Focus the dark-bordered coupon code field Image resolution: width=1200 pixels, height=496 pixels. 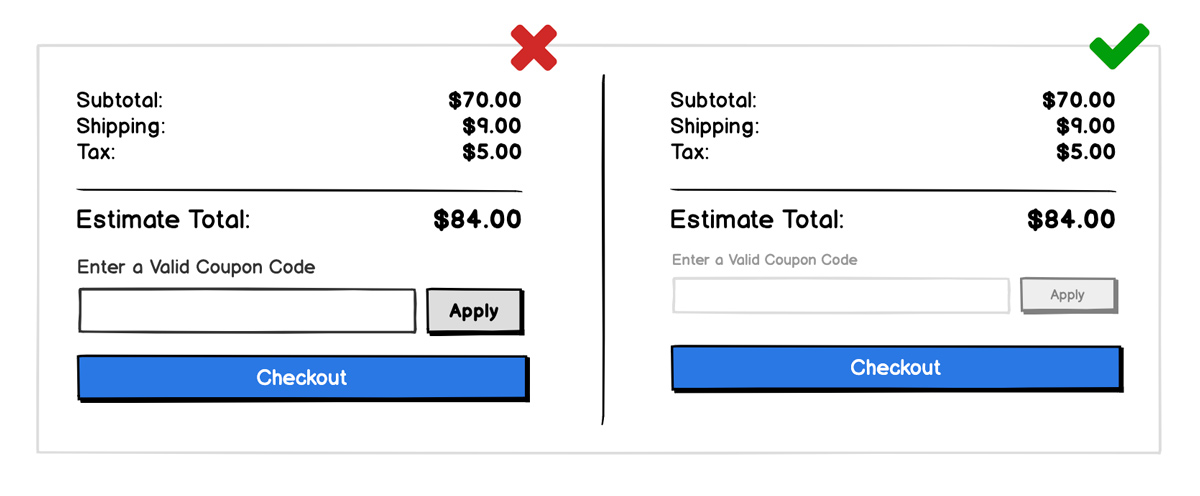pos(247,310)
